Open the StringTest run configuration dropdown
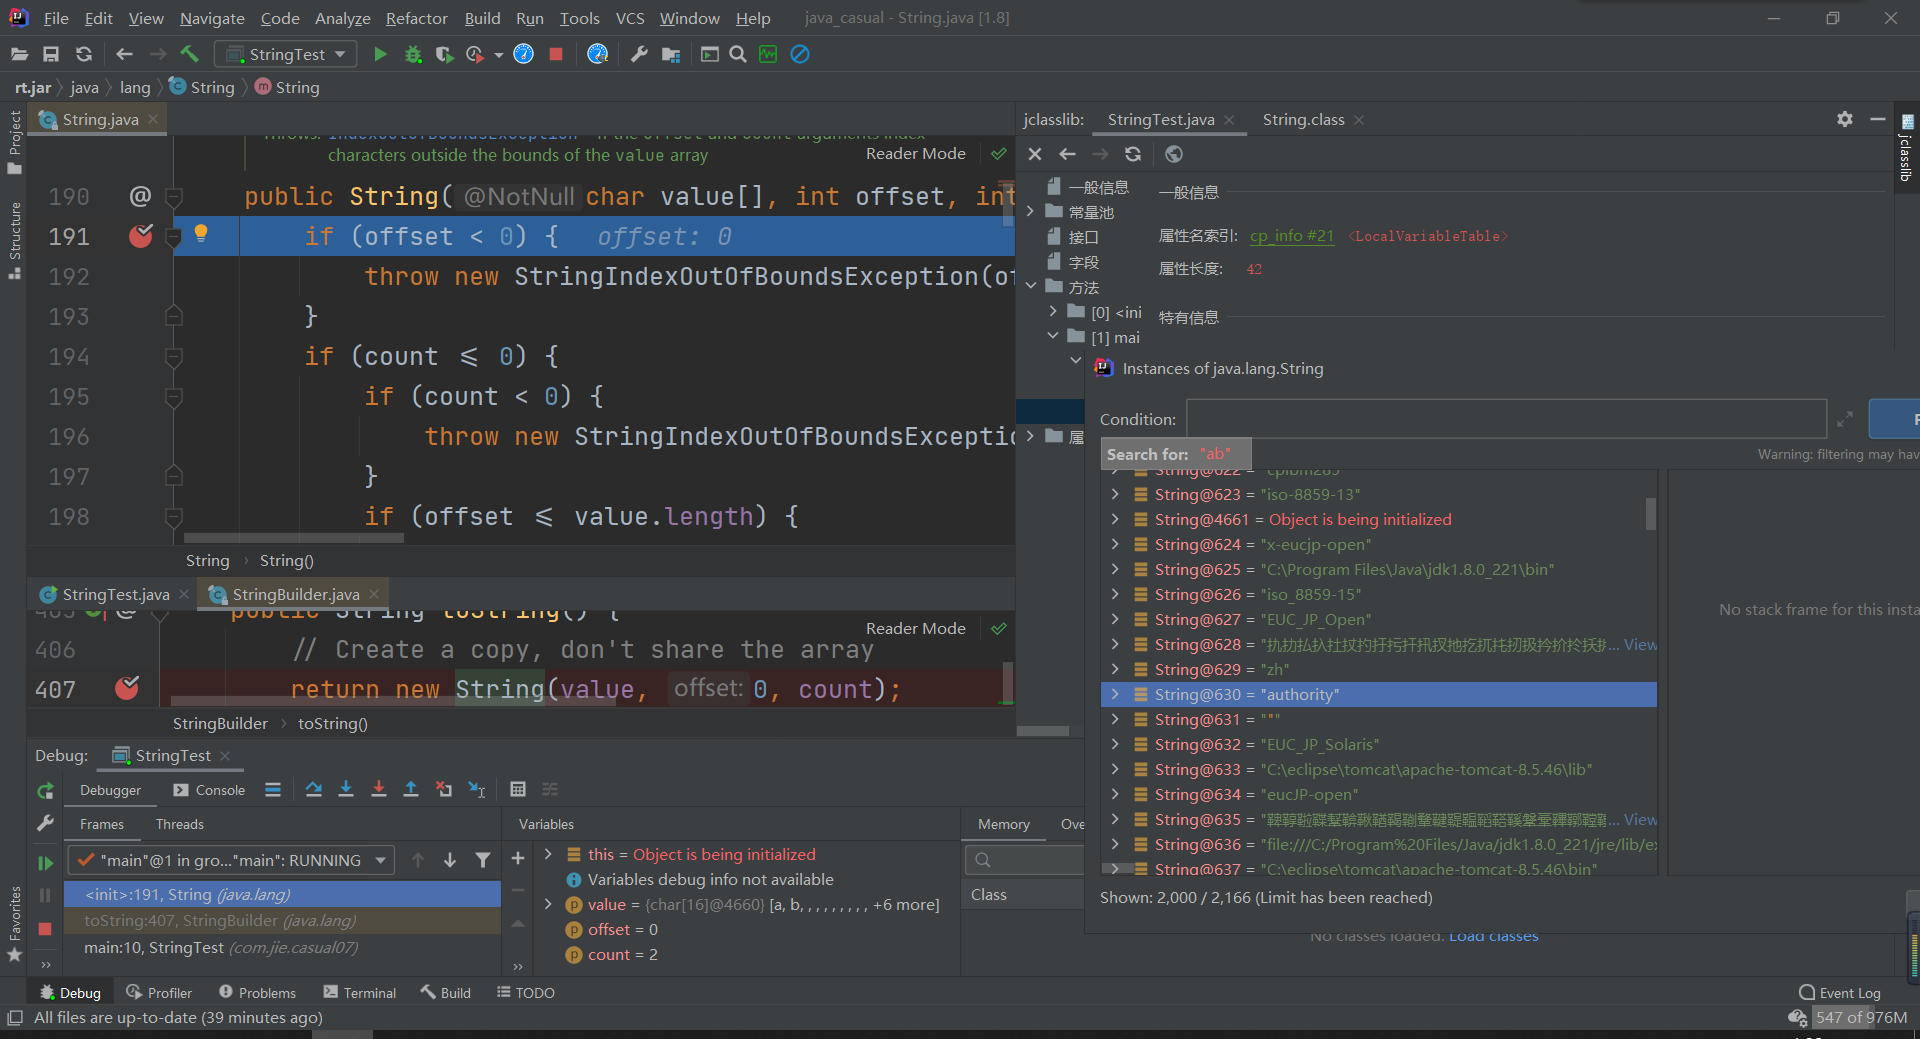Image resolution: width=1920 pixels, height=1039 pixels. point(287,54)
